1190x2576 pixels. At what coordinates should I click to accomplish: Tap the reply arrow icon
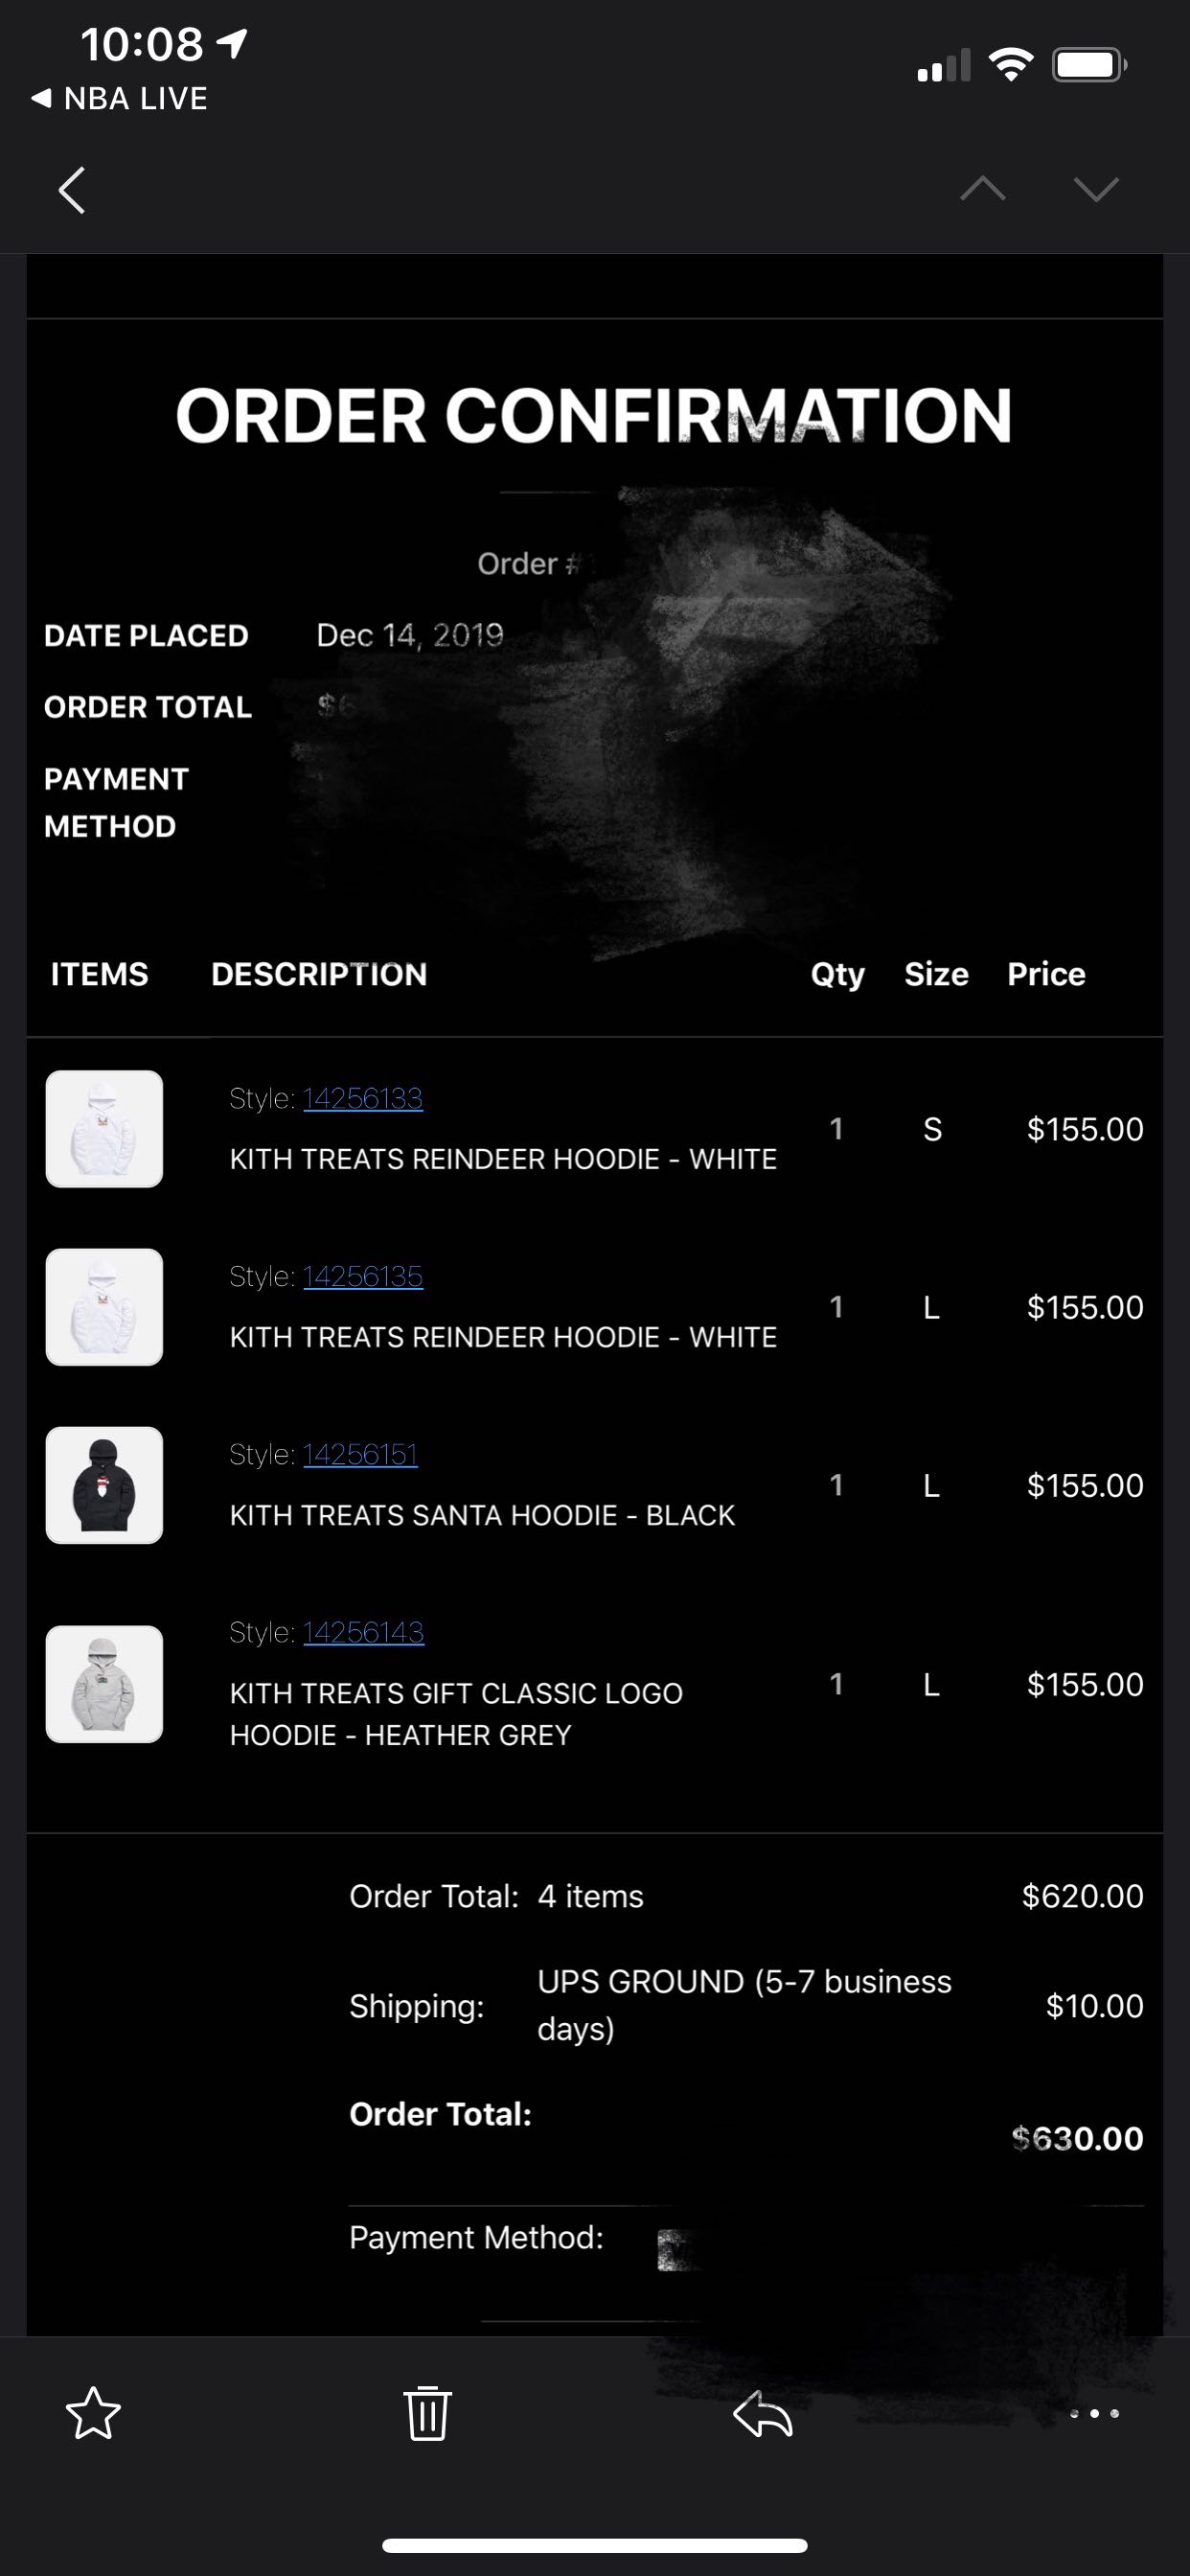pos(763,2413)
